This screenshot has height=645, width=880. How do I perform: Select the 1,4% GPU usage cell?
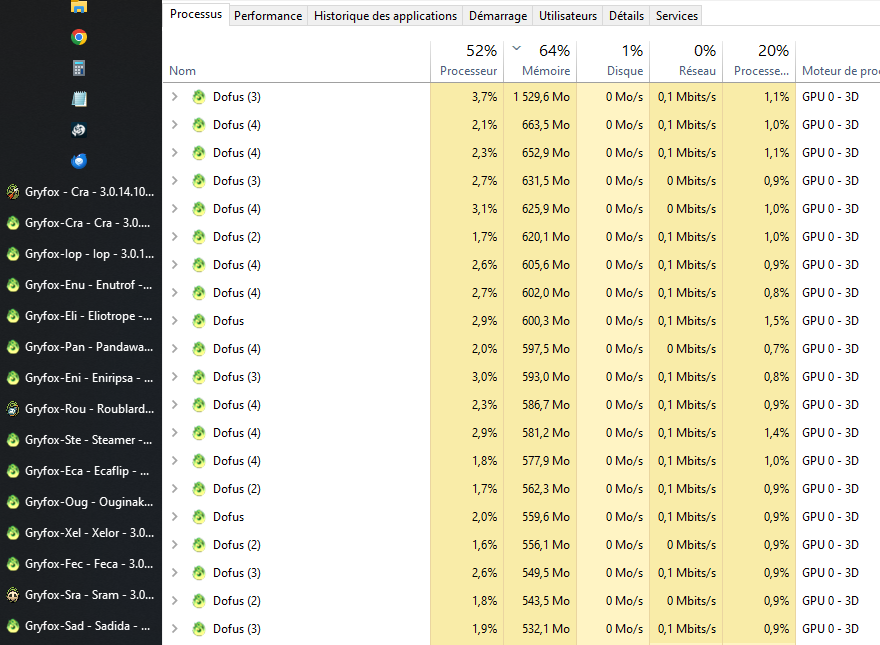(759, 433)
